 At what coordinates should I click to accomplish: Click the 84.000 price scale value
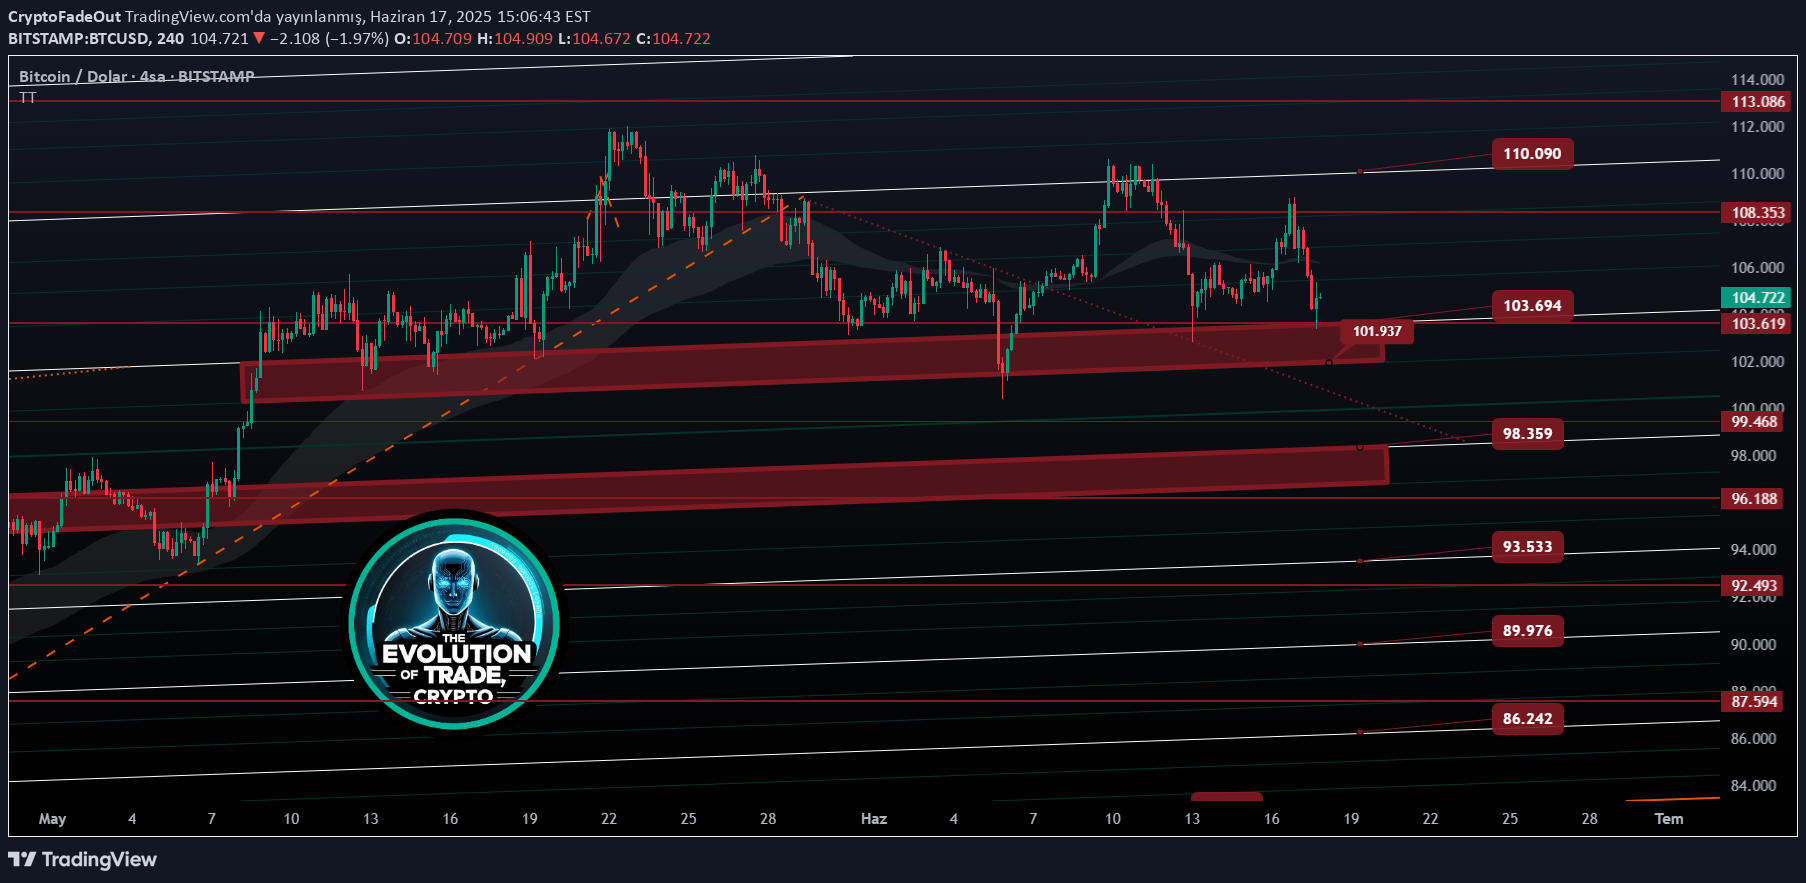1753,786
